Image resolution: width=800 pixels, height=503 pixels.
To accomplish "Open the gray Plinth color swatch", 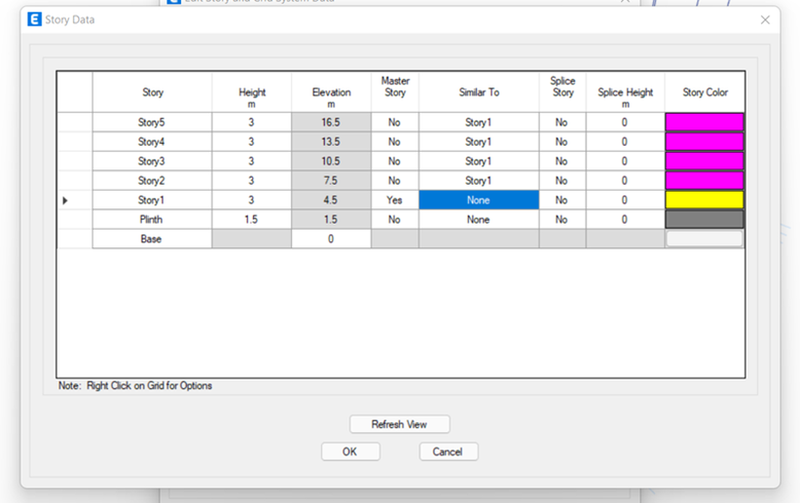I will (704, 219).
